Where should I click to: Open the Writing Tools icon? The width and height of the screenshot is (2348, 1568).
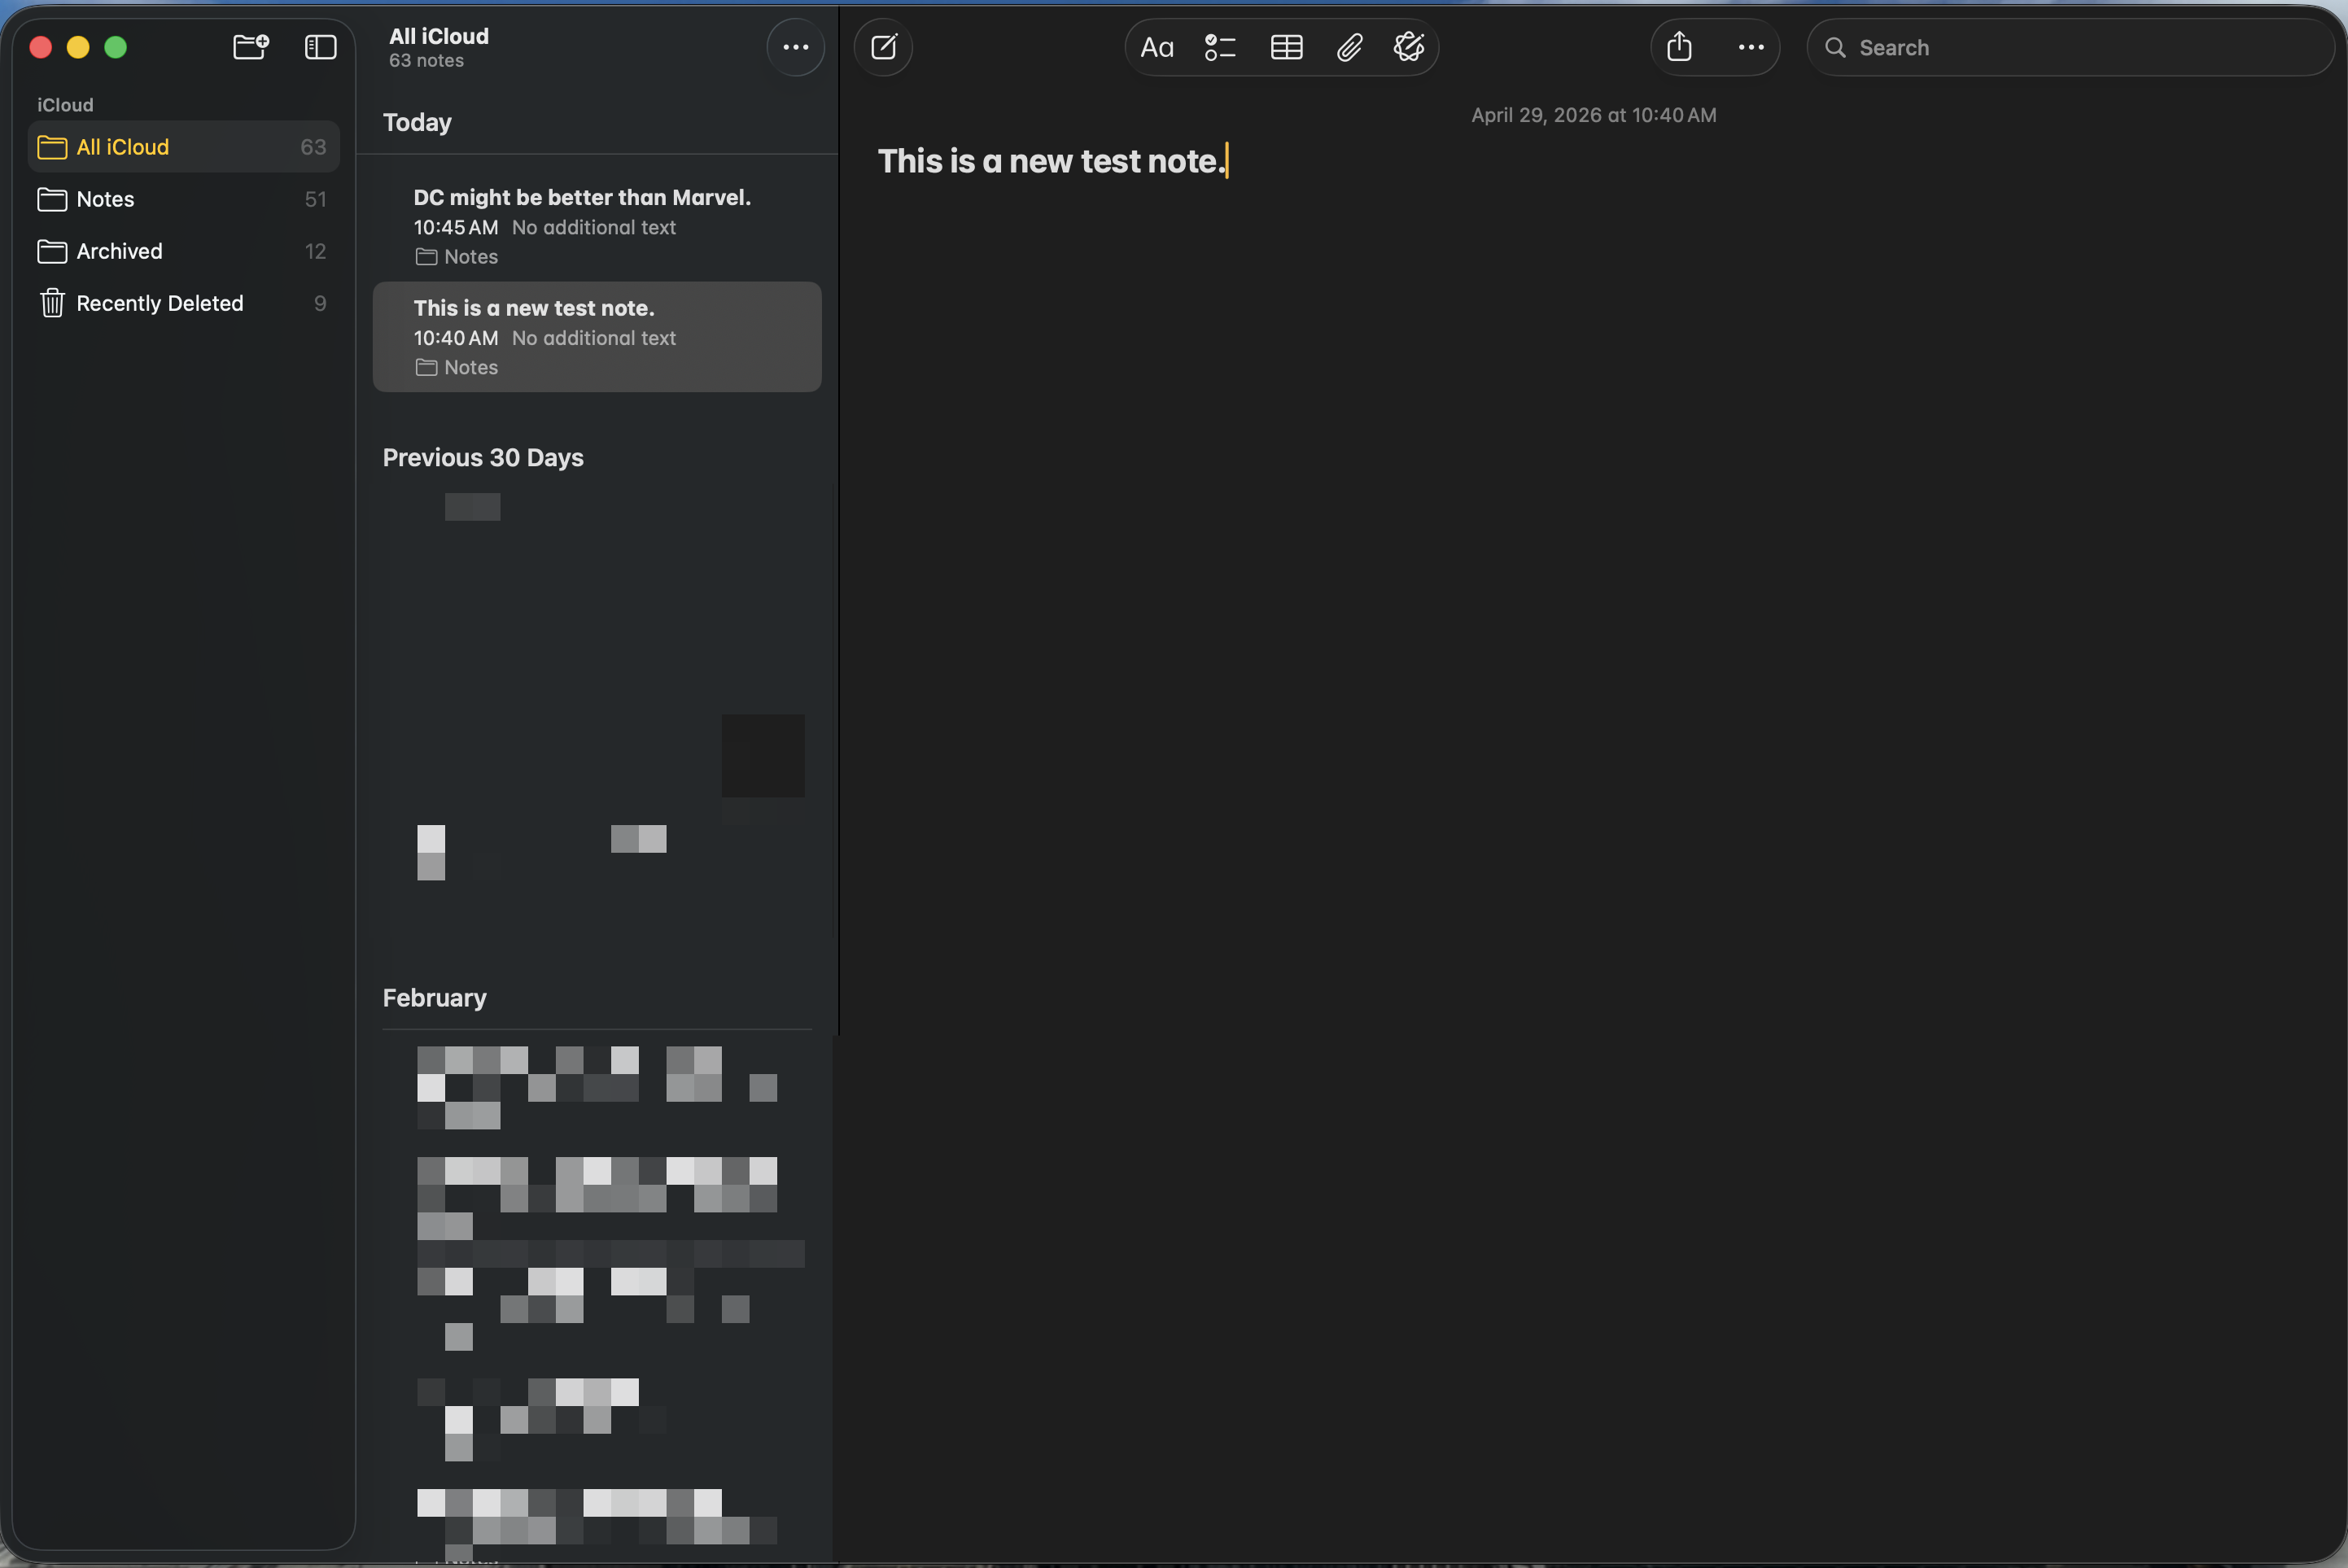[x=1408, y=47]
